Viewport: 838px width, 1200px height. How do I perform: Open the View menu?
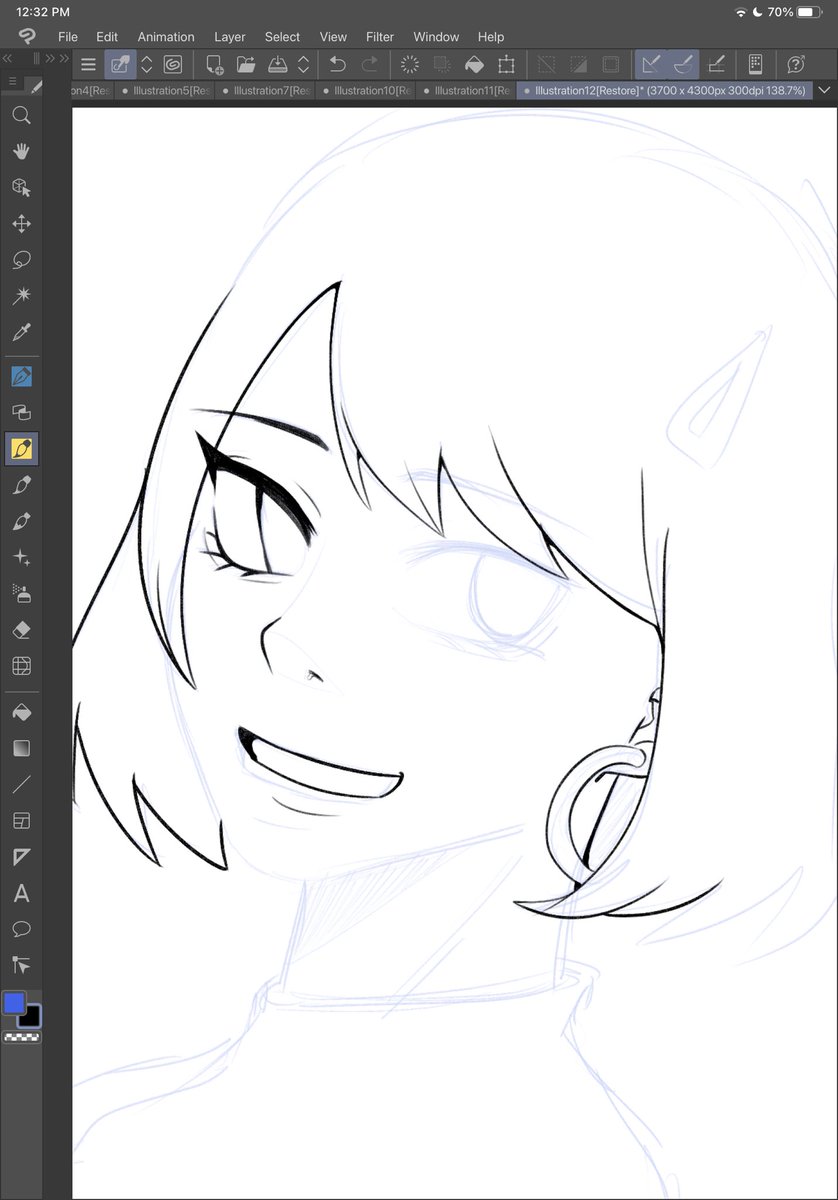click(x=333, y=37)
